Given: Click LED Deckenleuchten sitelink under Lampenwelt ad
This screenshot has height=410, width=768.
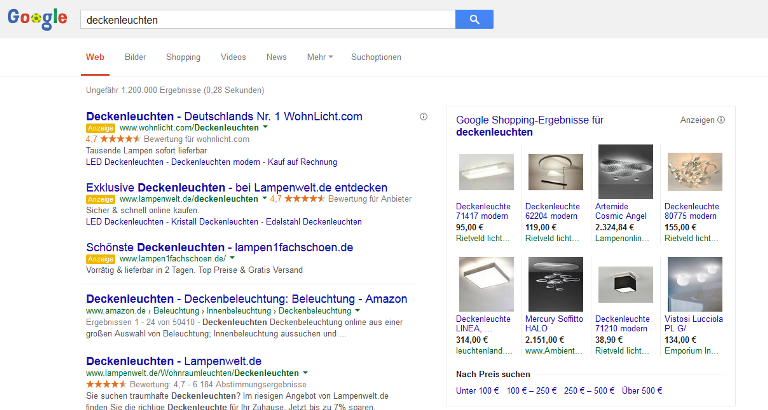Looking at the screenshot, I should [124, 222].
